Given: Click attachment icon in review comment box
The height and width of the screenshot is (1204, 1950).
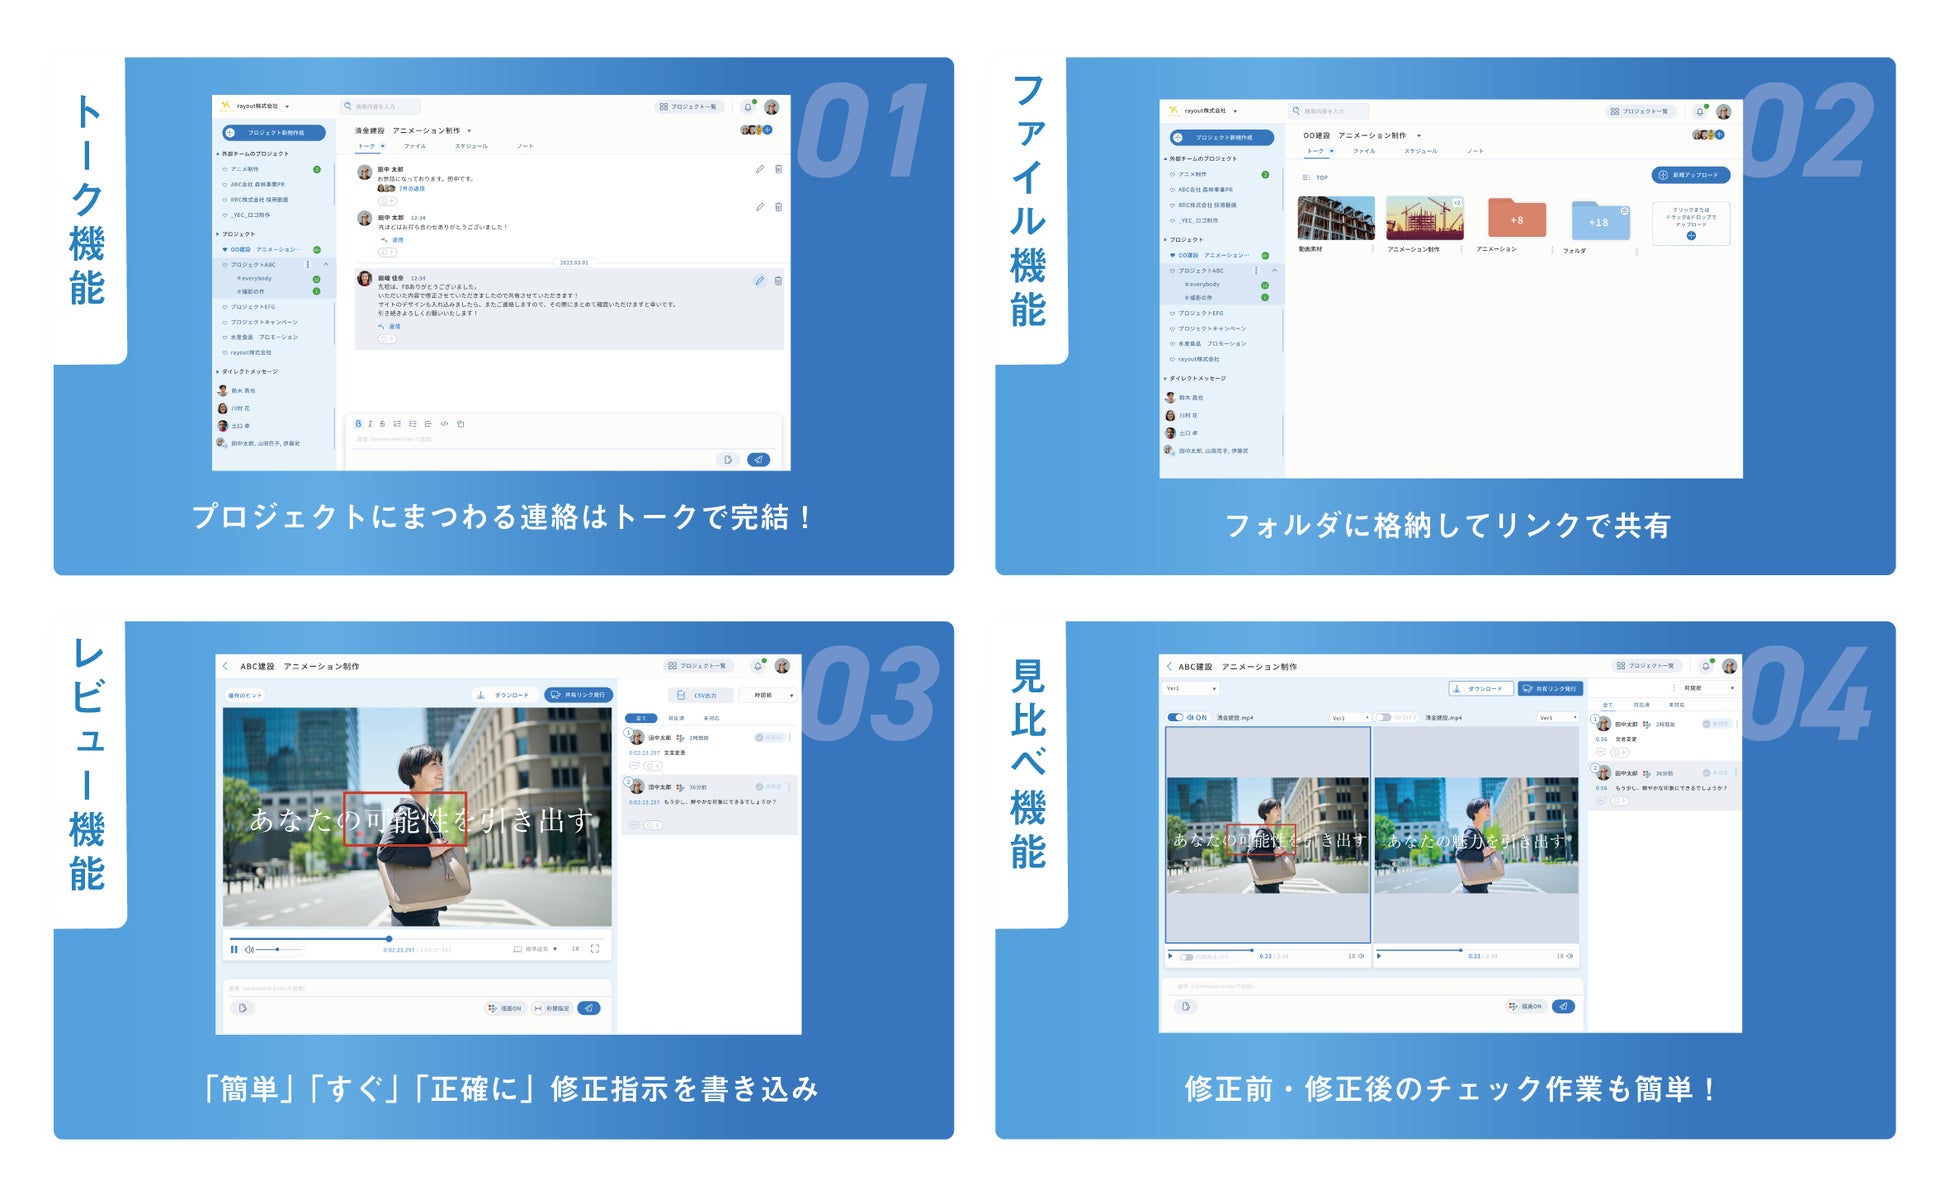Looking at the screenshot, I should tap(243, 1008).
